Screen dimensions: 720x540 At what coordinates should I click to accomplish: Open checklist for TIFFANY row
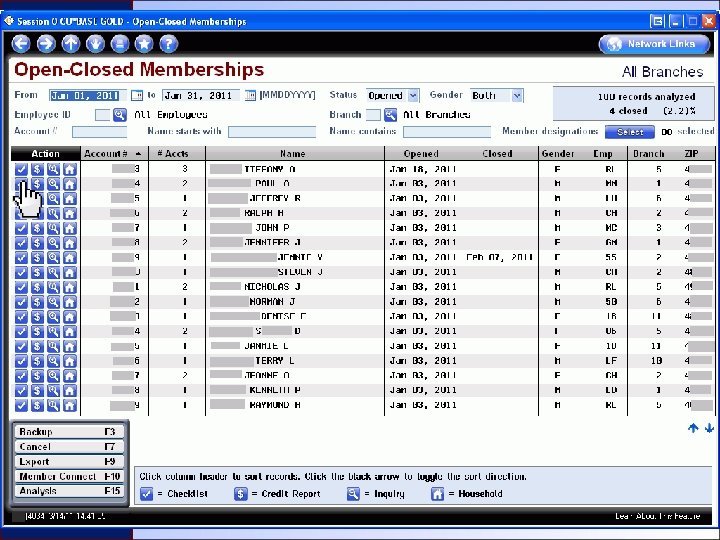(x=21, y=169)
